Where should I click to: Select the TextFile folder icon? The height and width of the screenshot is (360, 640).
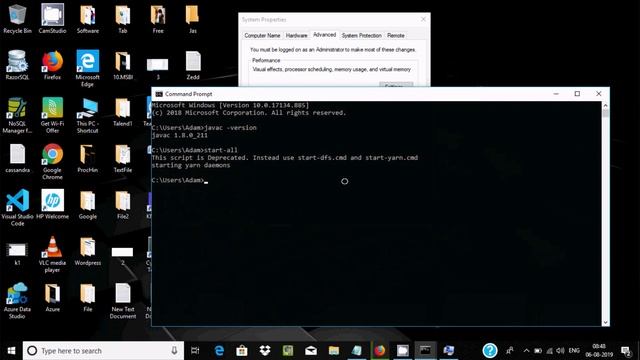point(122,158)
